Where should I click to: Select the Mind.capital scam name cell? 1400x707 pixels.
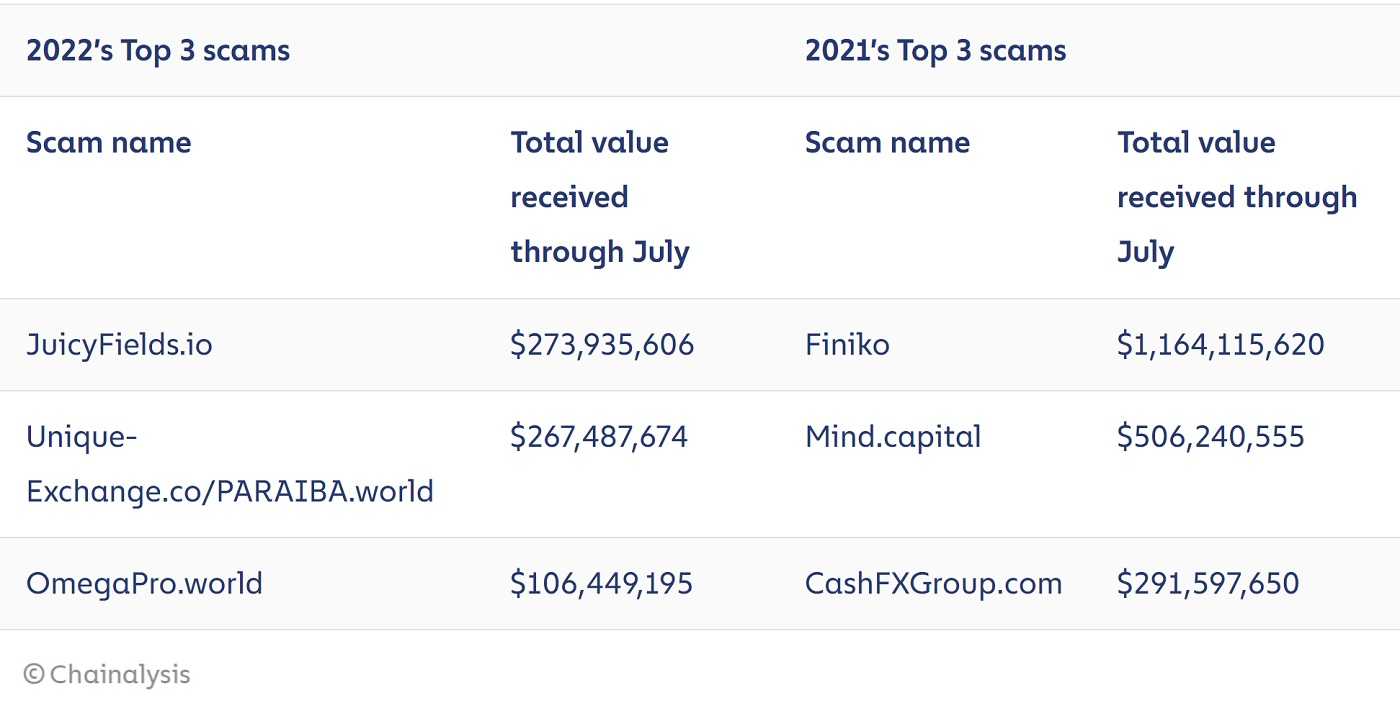point(893,437)
